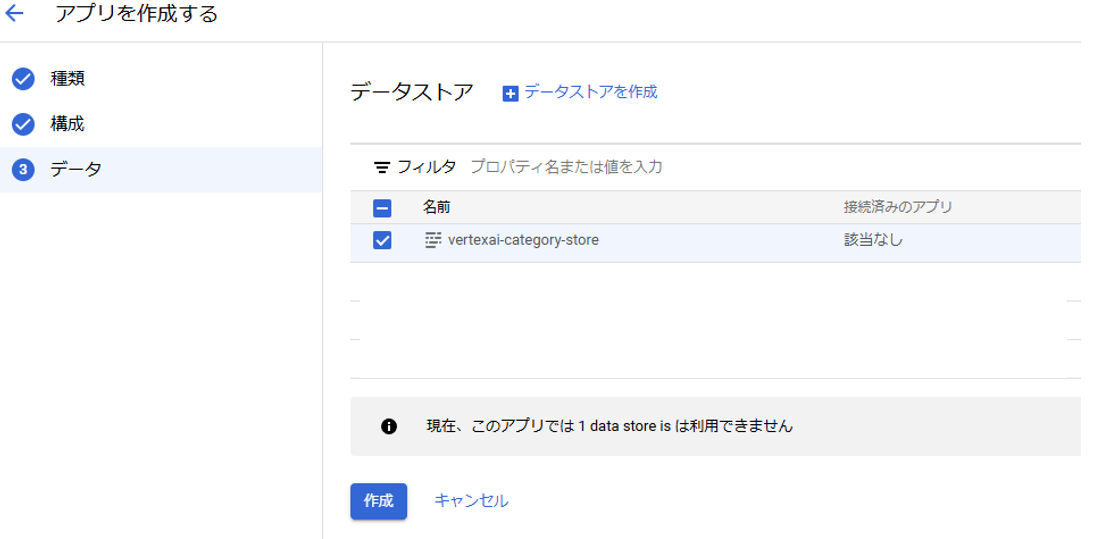Click the キャンセル button

pos(471,501)
